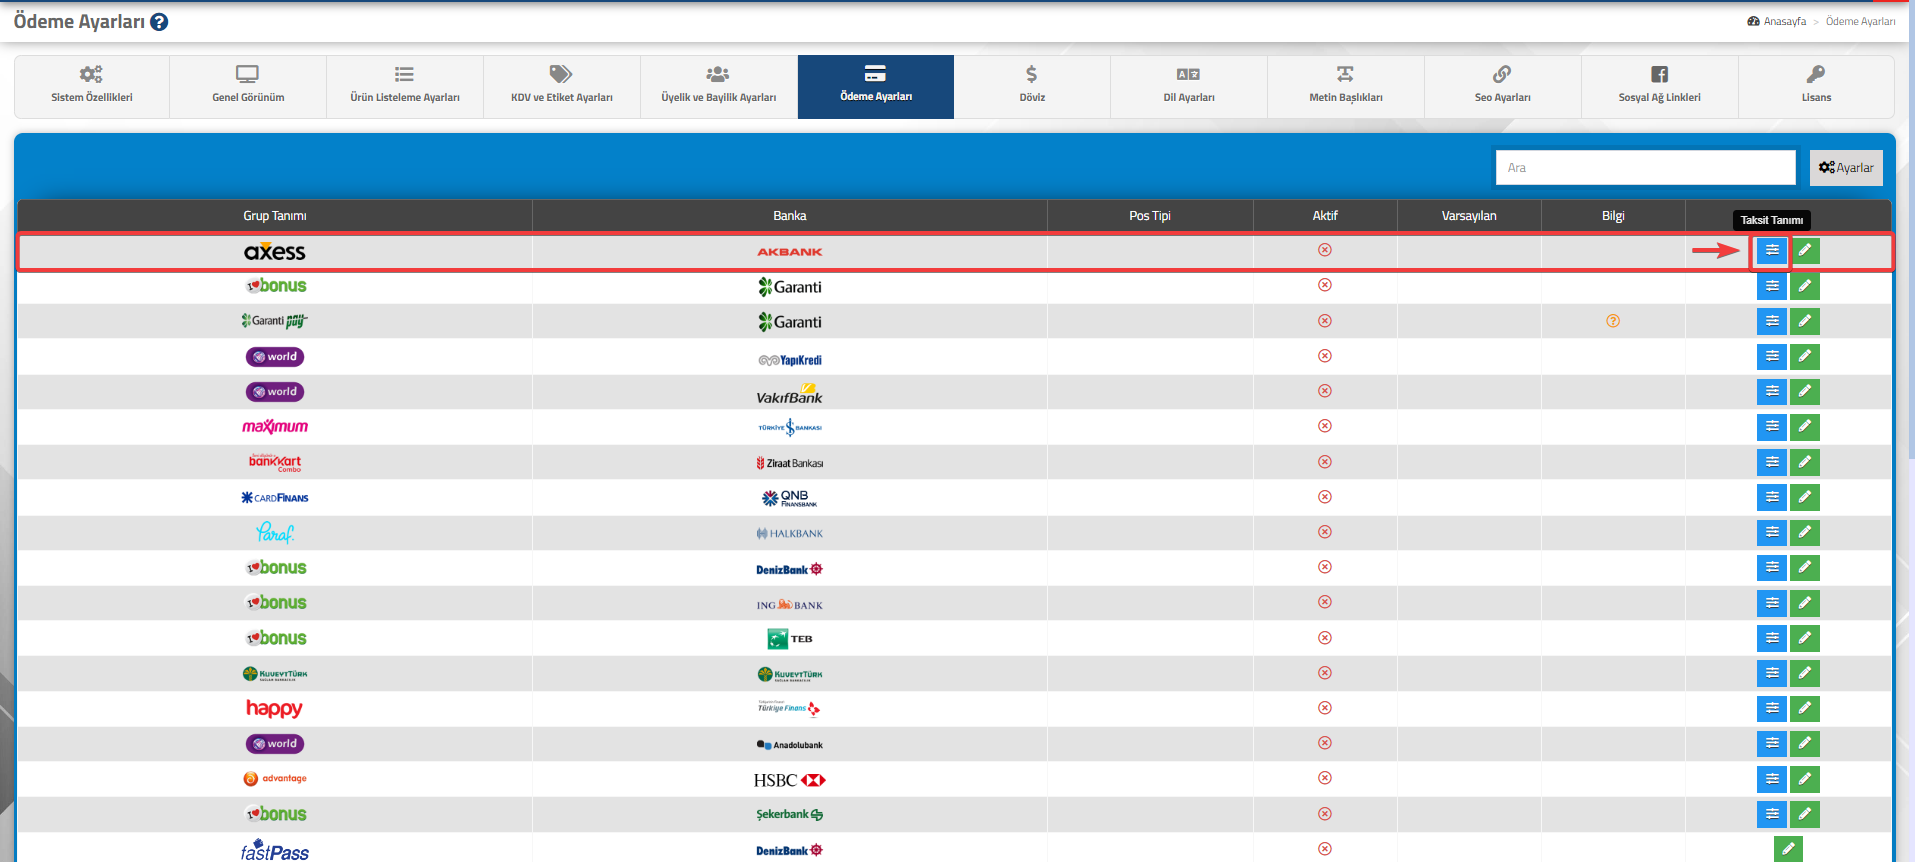Edit the Paraf Halkbank row
Screen dimensions: 1915x862
point(1805,532)
